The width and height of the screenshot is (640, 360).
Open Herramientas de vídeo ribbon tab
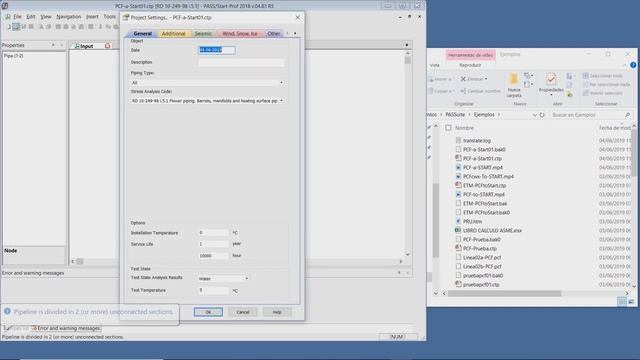(x=471, y=55)
